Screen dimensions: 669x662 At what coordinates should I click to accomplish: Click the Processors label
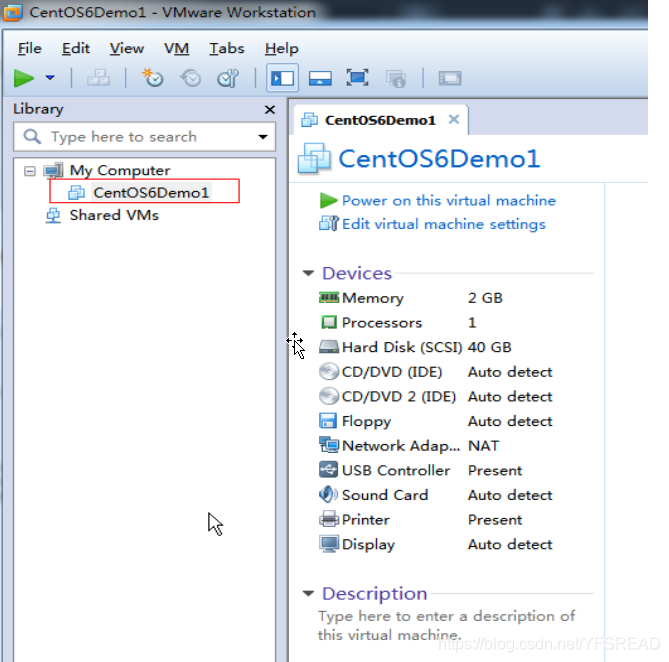(382, 322)
